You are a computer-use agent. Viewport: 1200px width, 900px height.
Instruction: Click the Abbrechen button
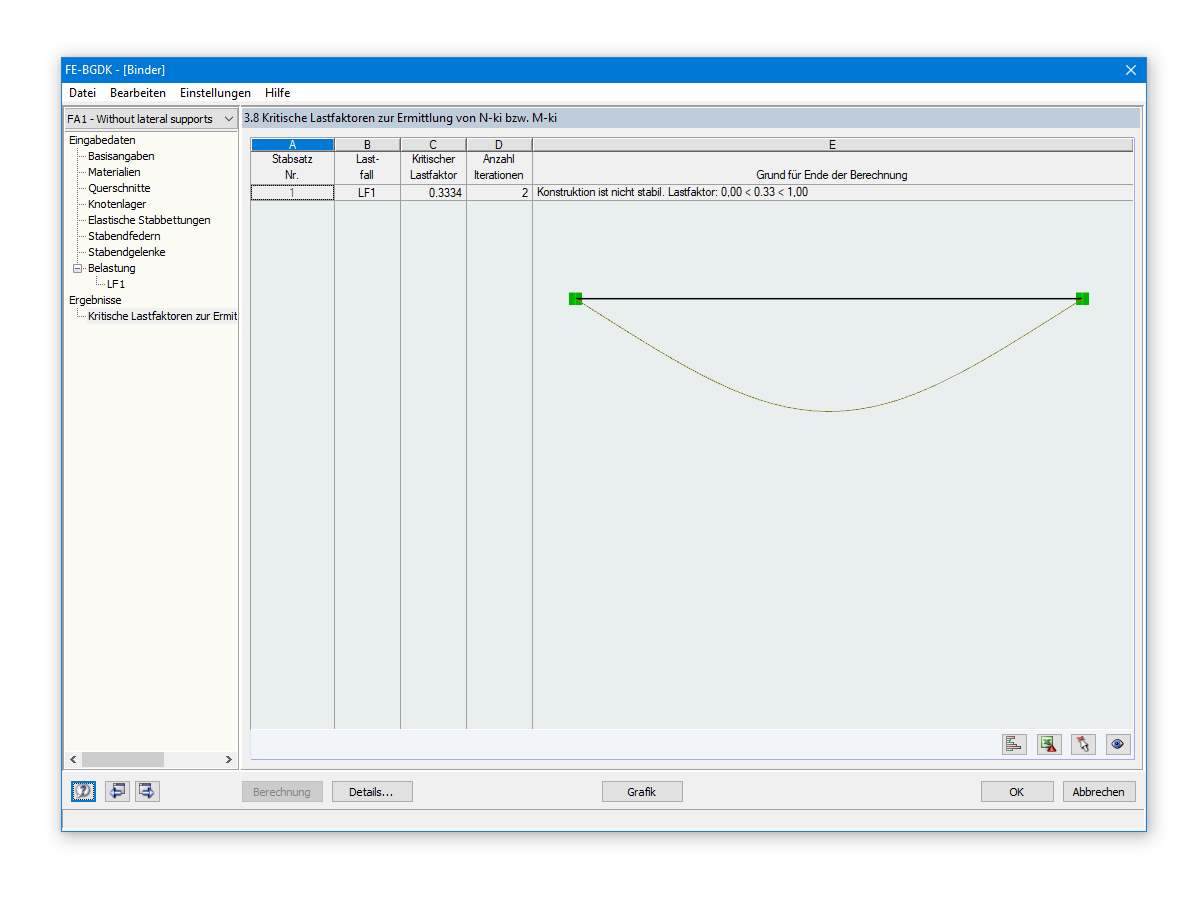coord(1099,792)
